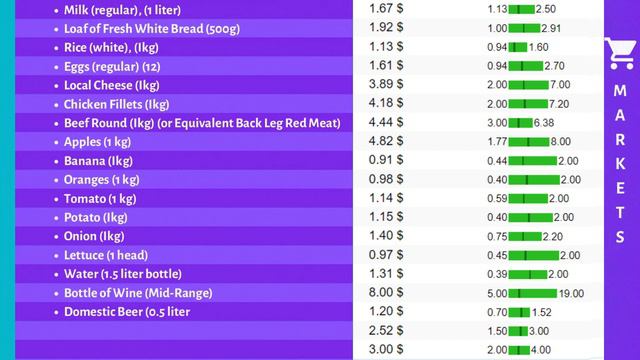Click the bread range bar 1.00 to 2.91
The image size is (640, 360).
coord(524,28)
